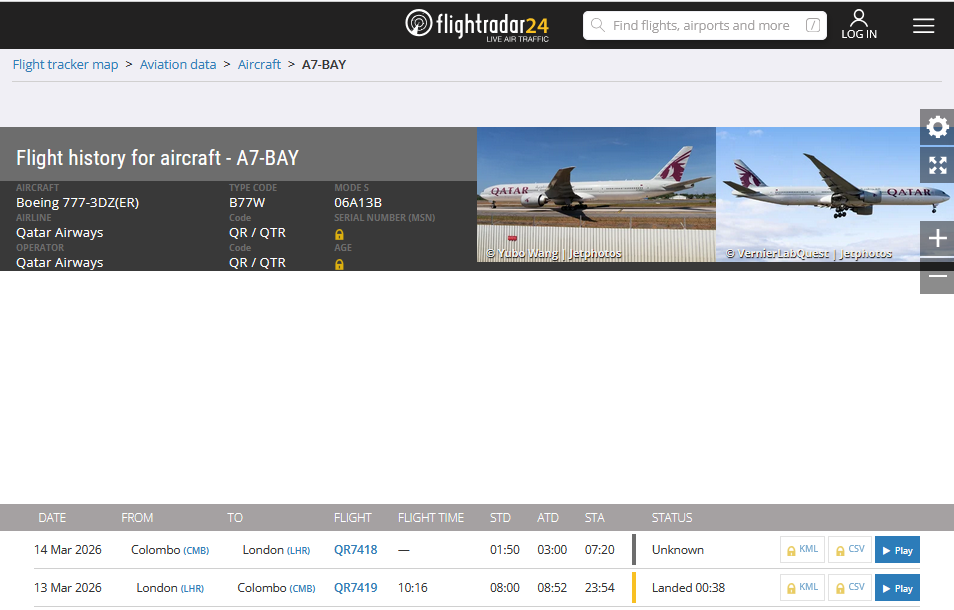Click the FLIGHT TIME column header

(x=431, y=518)
